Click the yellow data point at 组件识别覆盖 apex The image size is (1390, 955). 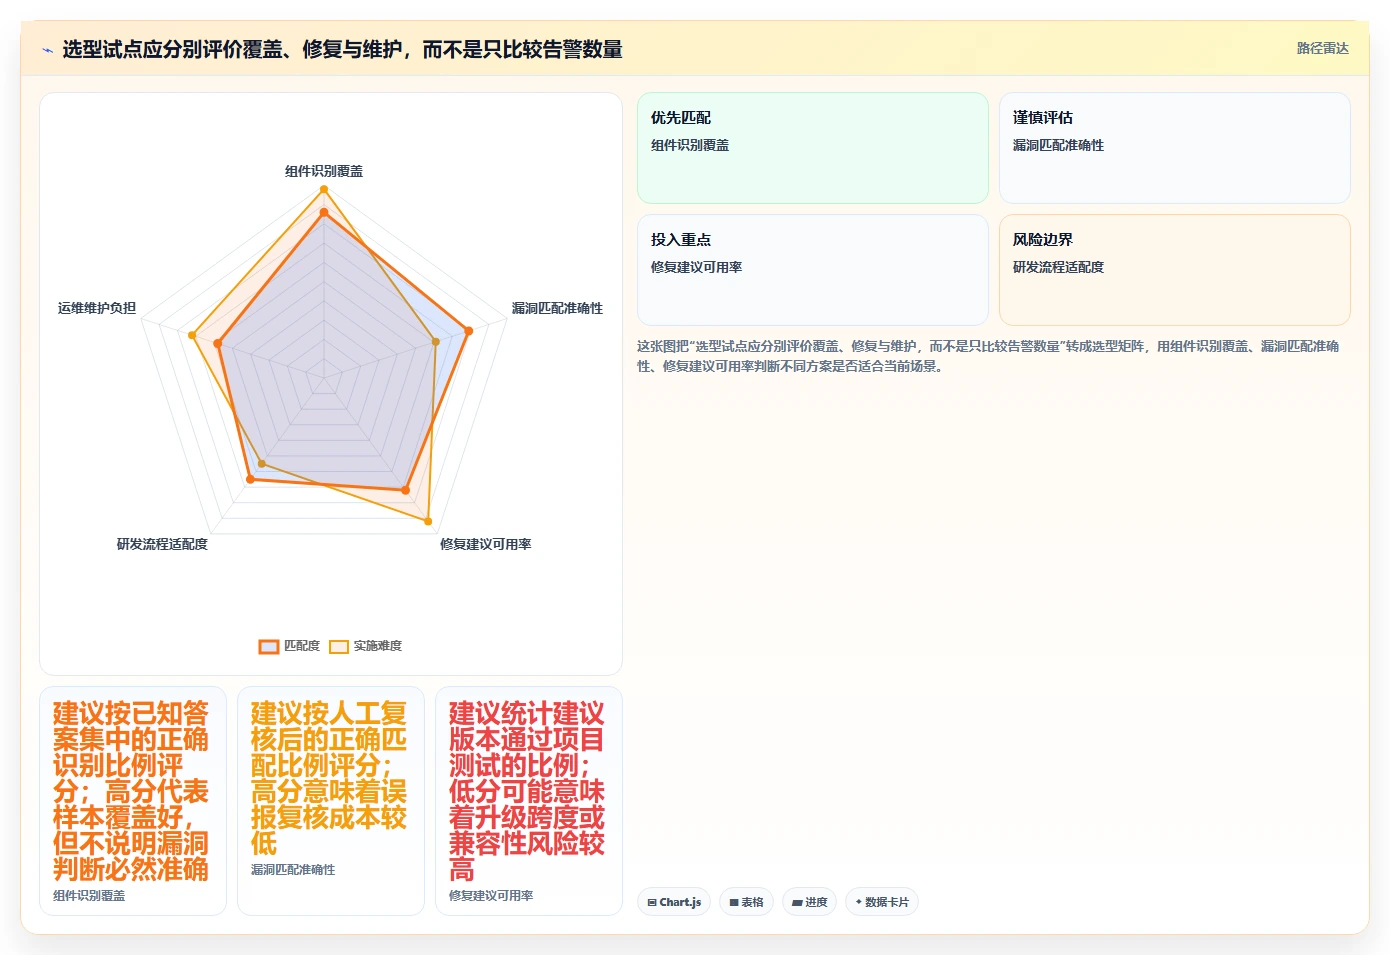pyautogui.click(x=324, y=188)
